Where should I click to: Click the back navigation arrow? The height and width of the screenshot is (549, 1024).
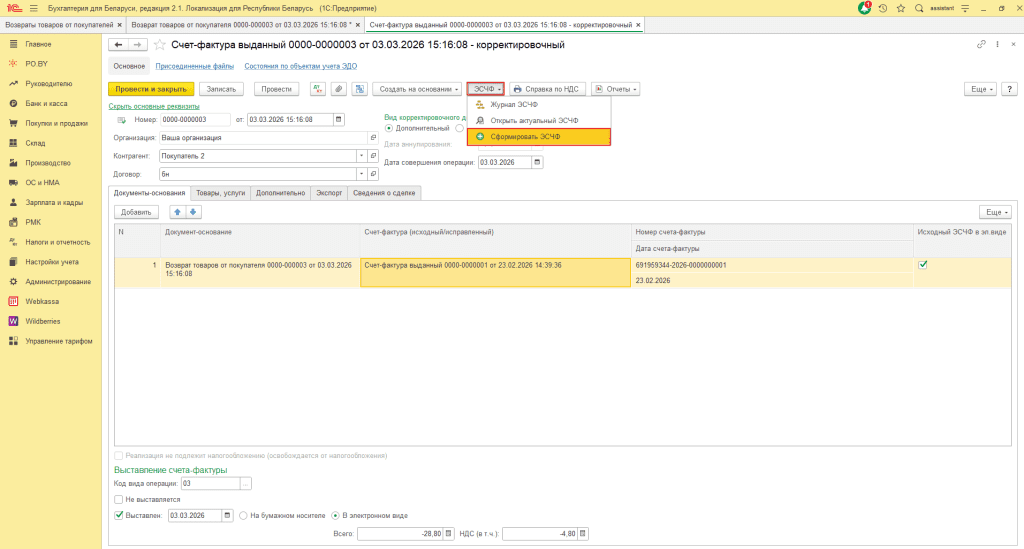click(118, 45)
